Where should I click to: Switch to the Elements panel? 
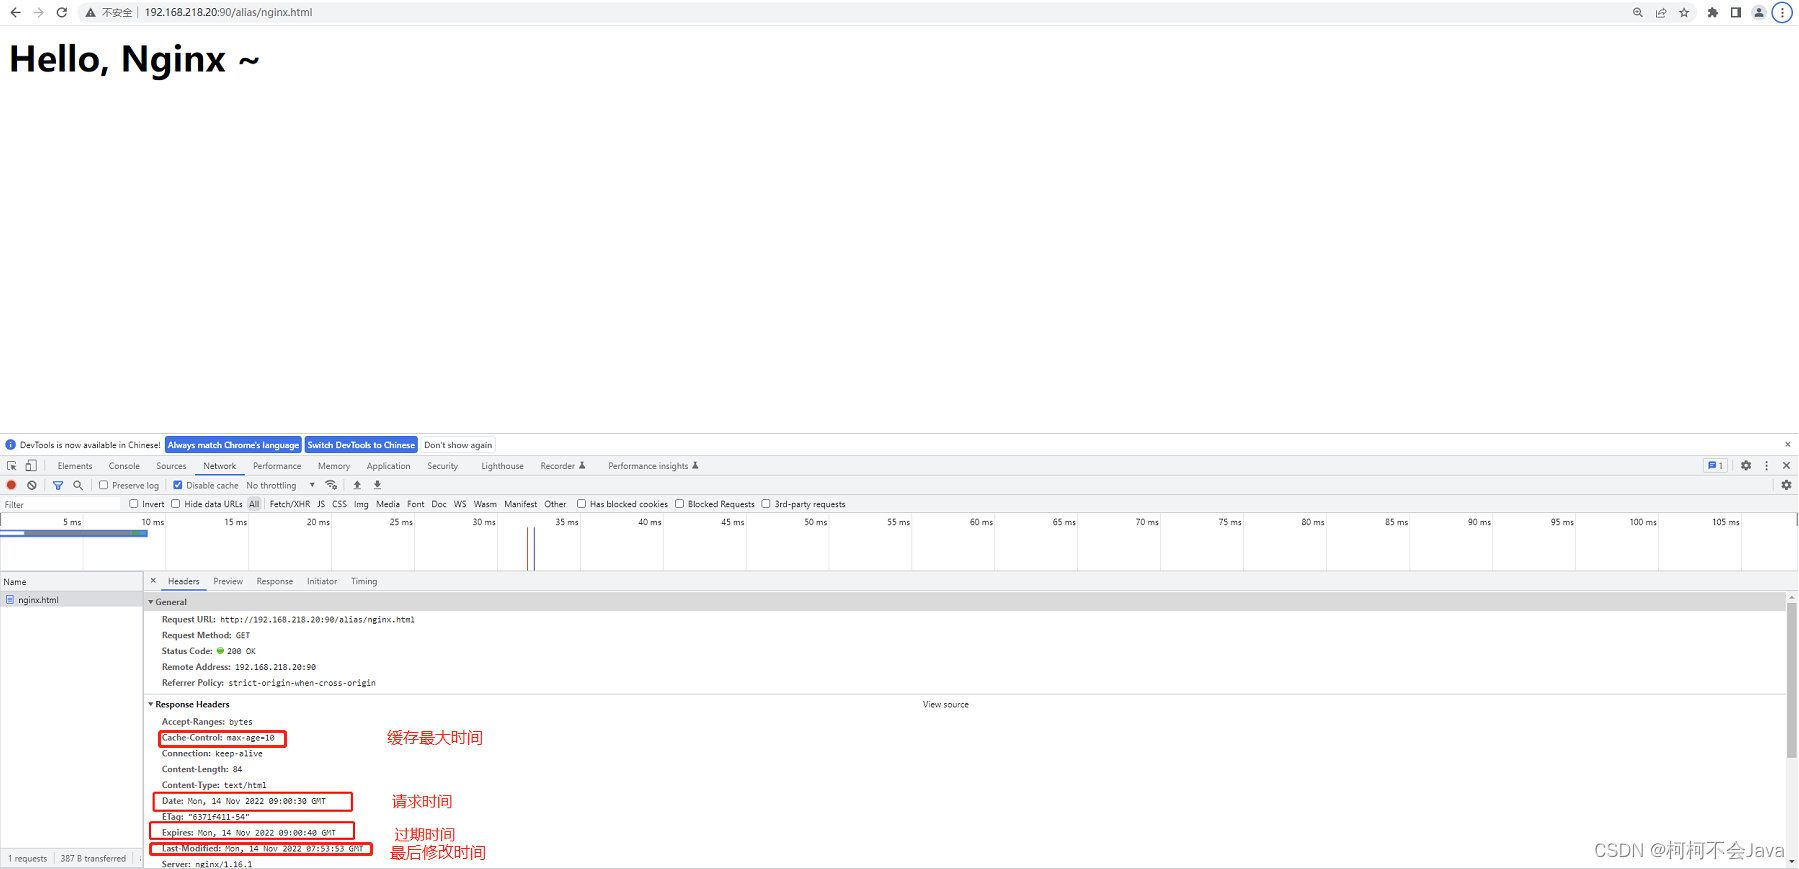75,466
